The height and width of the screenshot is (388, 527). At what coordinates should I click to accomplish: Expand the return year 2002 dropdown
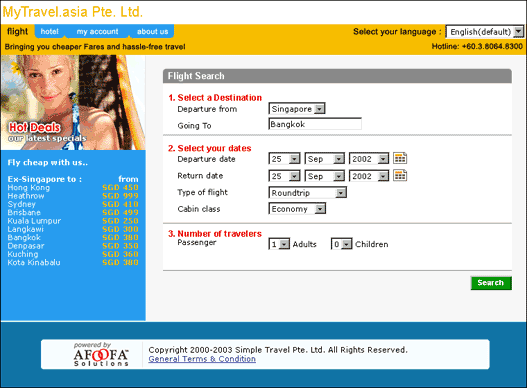tap(369, 176)
